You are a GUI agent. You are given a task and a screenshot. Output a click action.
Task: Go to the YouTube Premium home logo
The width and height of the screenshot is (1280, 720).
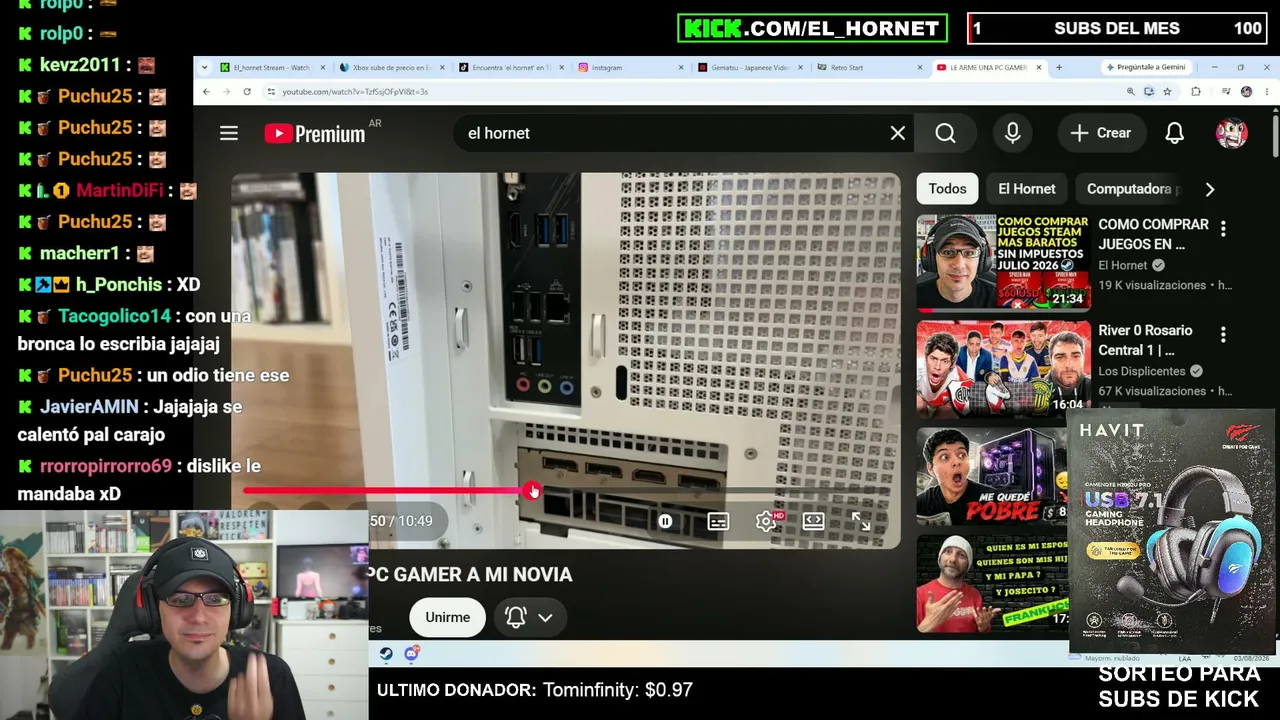coord(315,134)
